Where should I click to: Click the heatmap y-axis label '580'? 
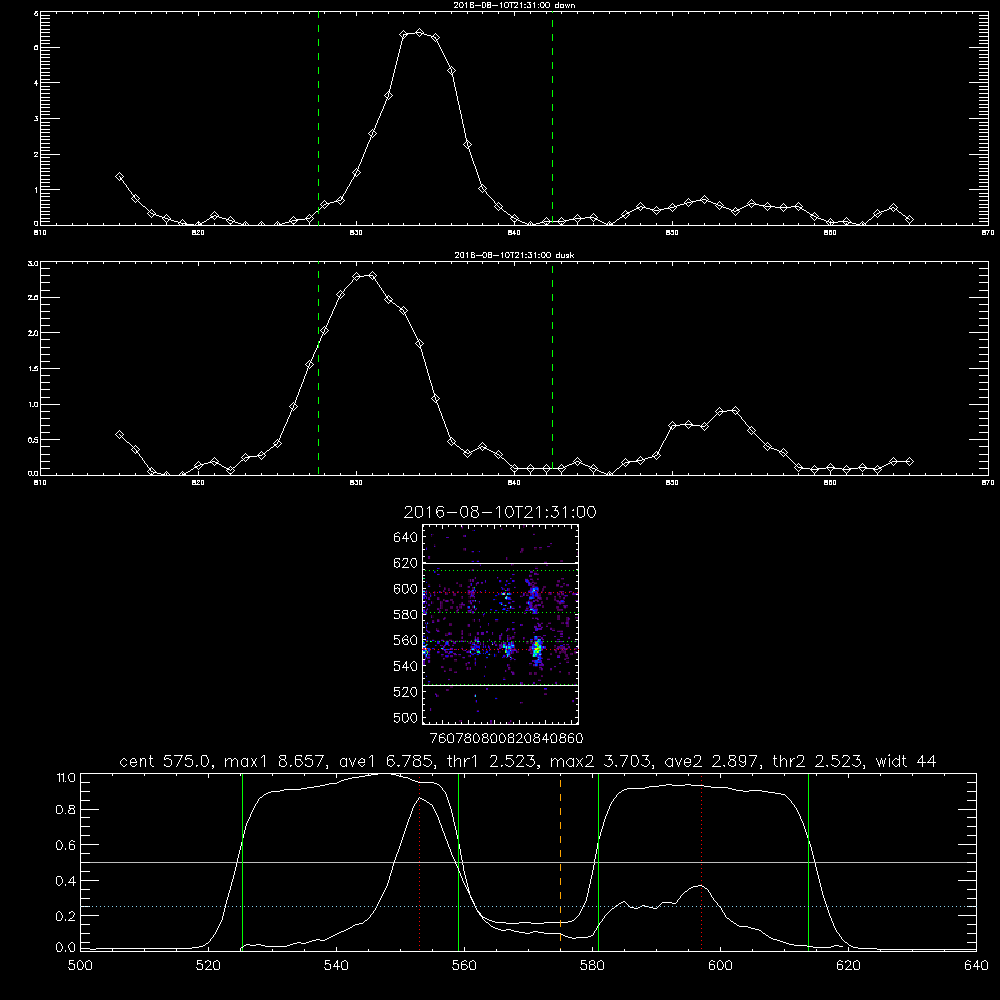point(406,615)
